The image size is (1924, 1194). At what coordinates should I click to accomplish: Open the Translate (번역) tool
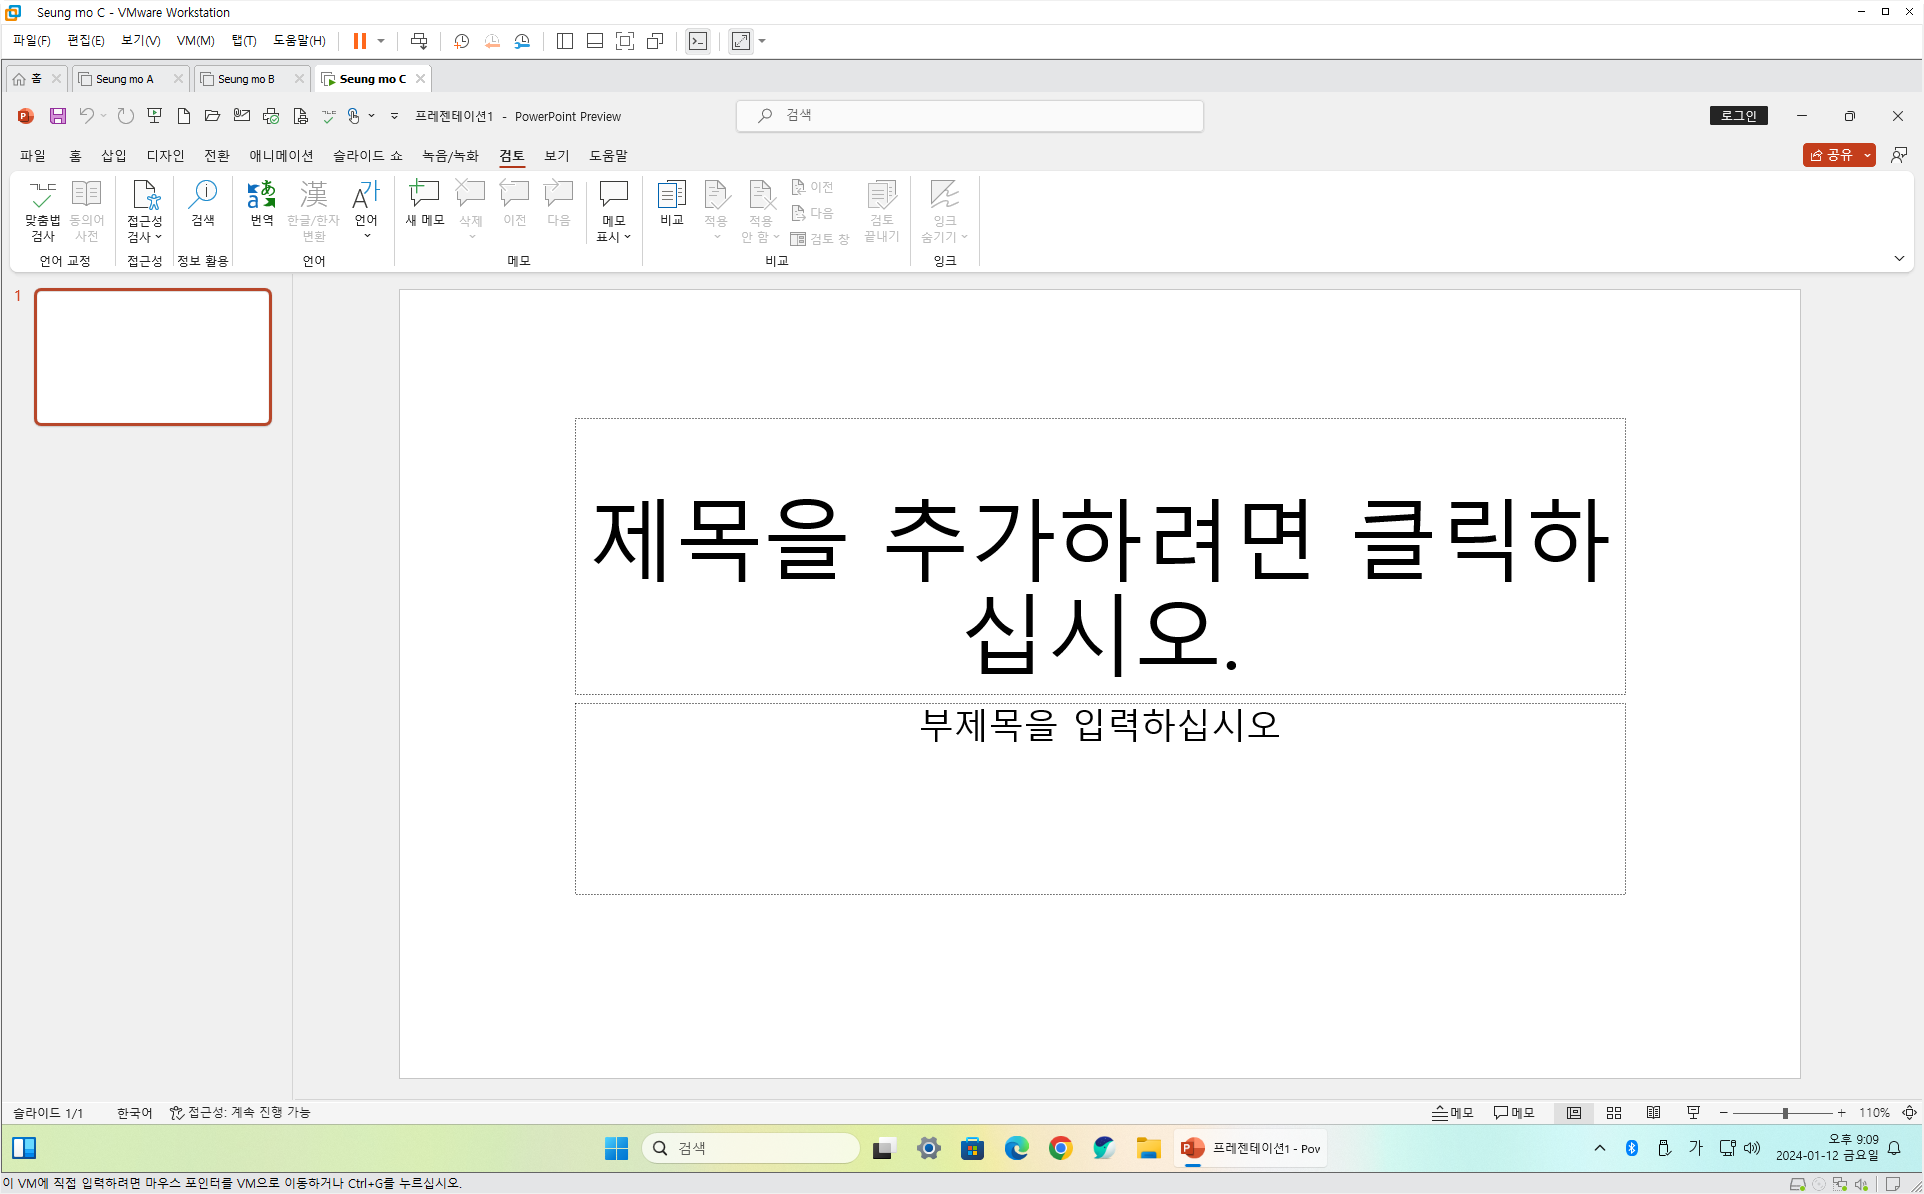coord(262,203)
